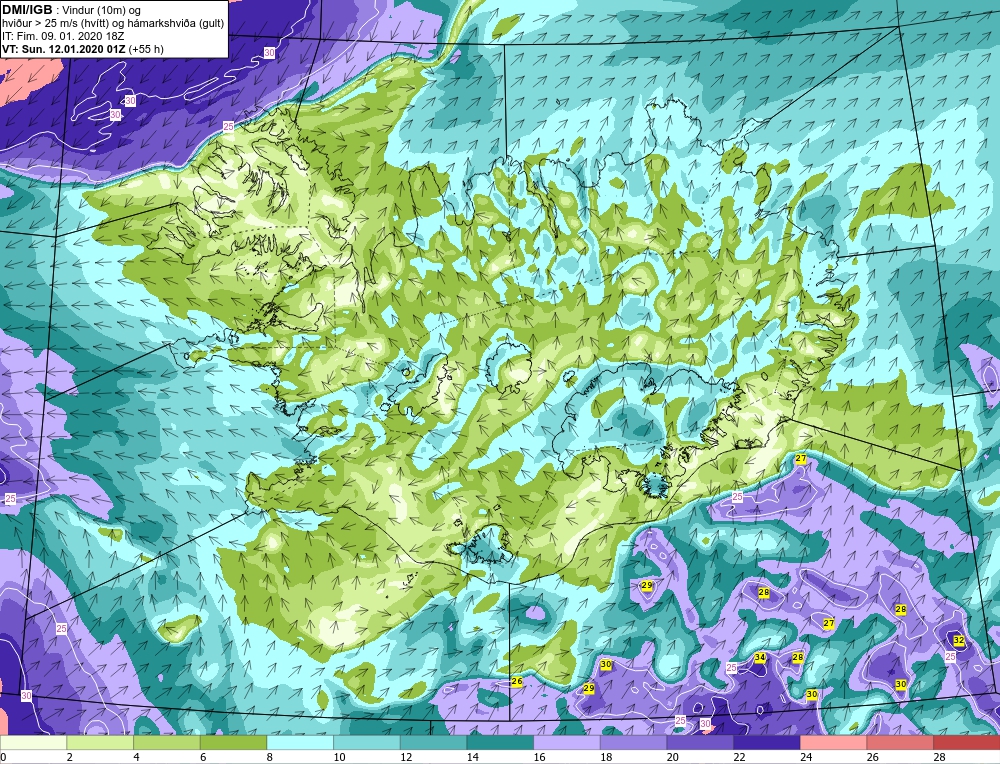Click the yellow gust label '32'
Image resolution: width=1000 pixels, height=764 pixels.
(959, 640)
